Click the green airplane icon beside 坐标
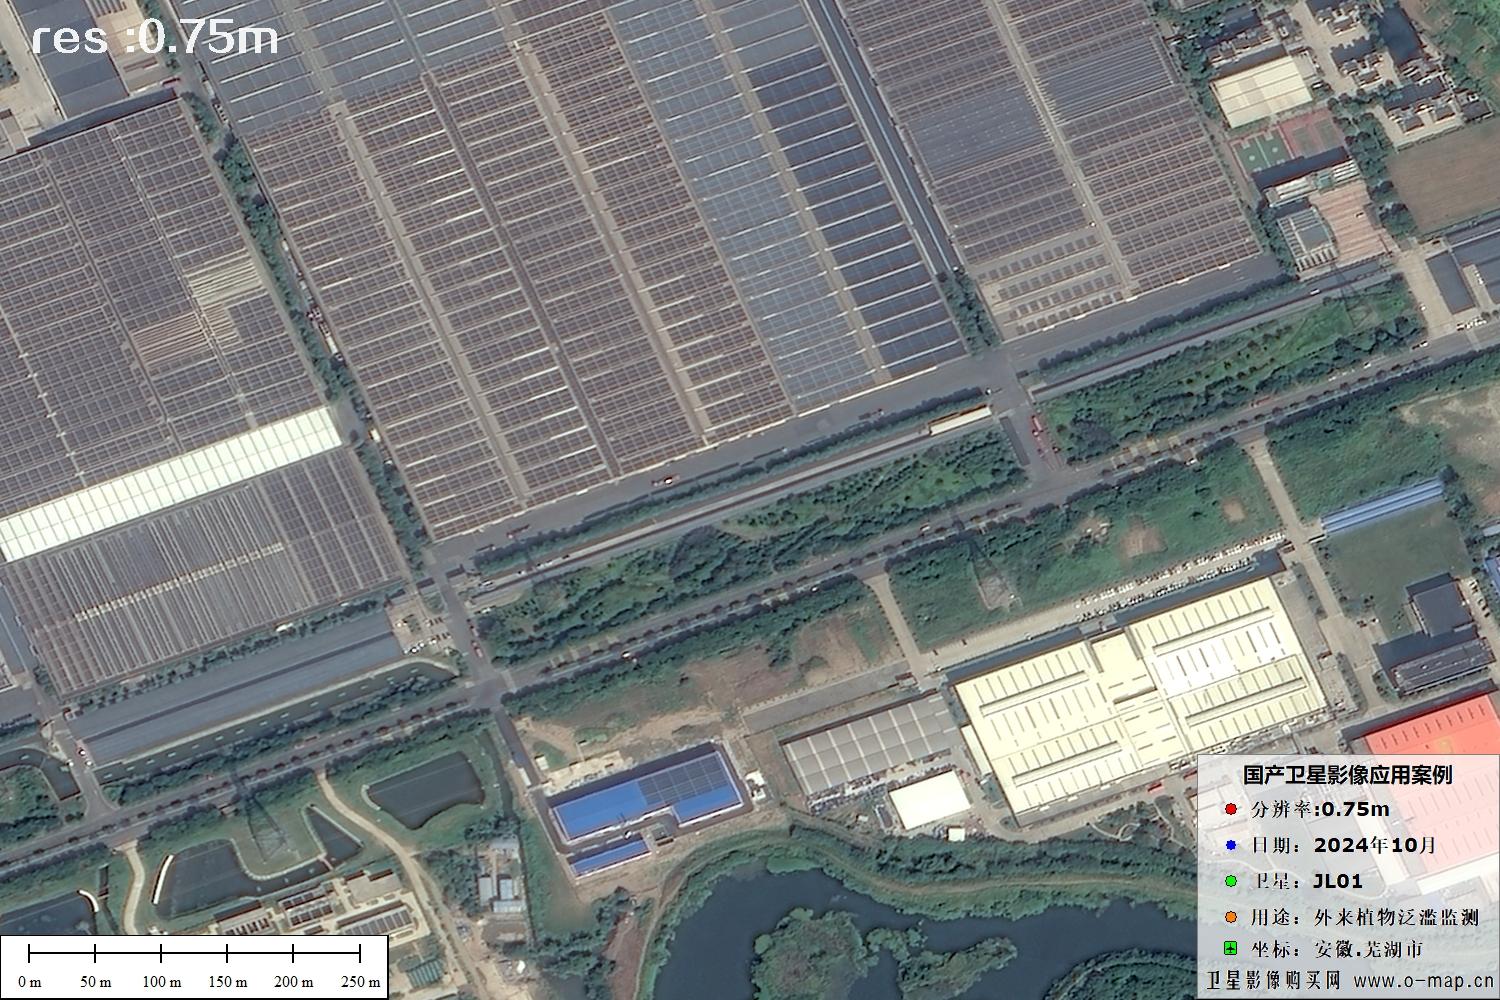 point(1231,949)
